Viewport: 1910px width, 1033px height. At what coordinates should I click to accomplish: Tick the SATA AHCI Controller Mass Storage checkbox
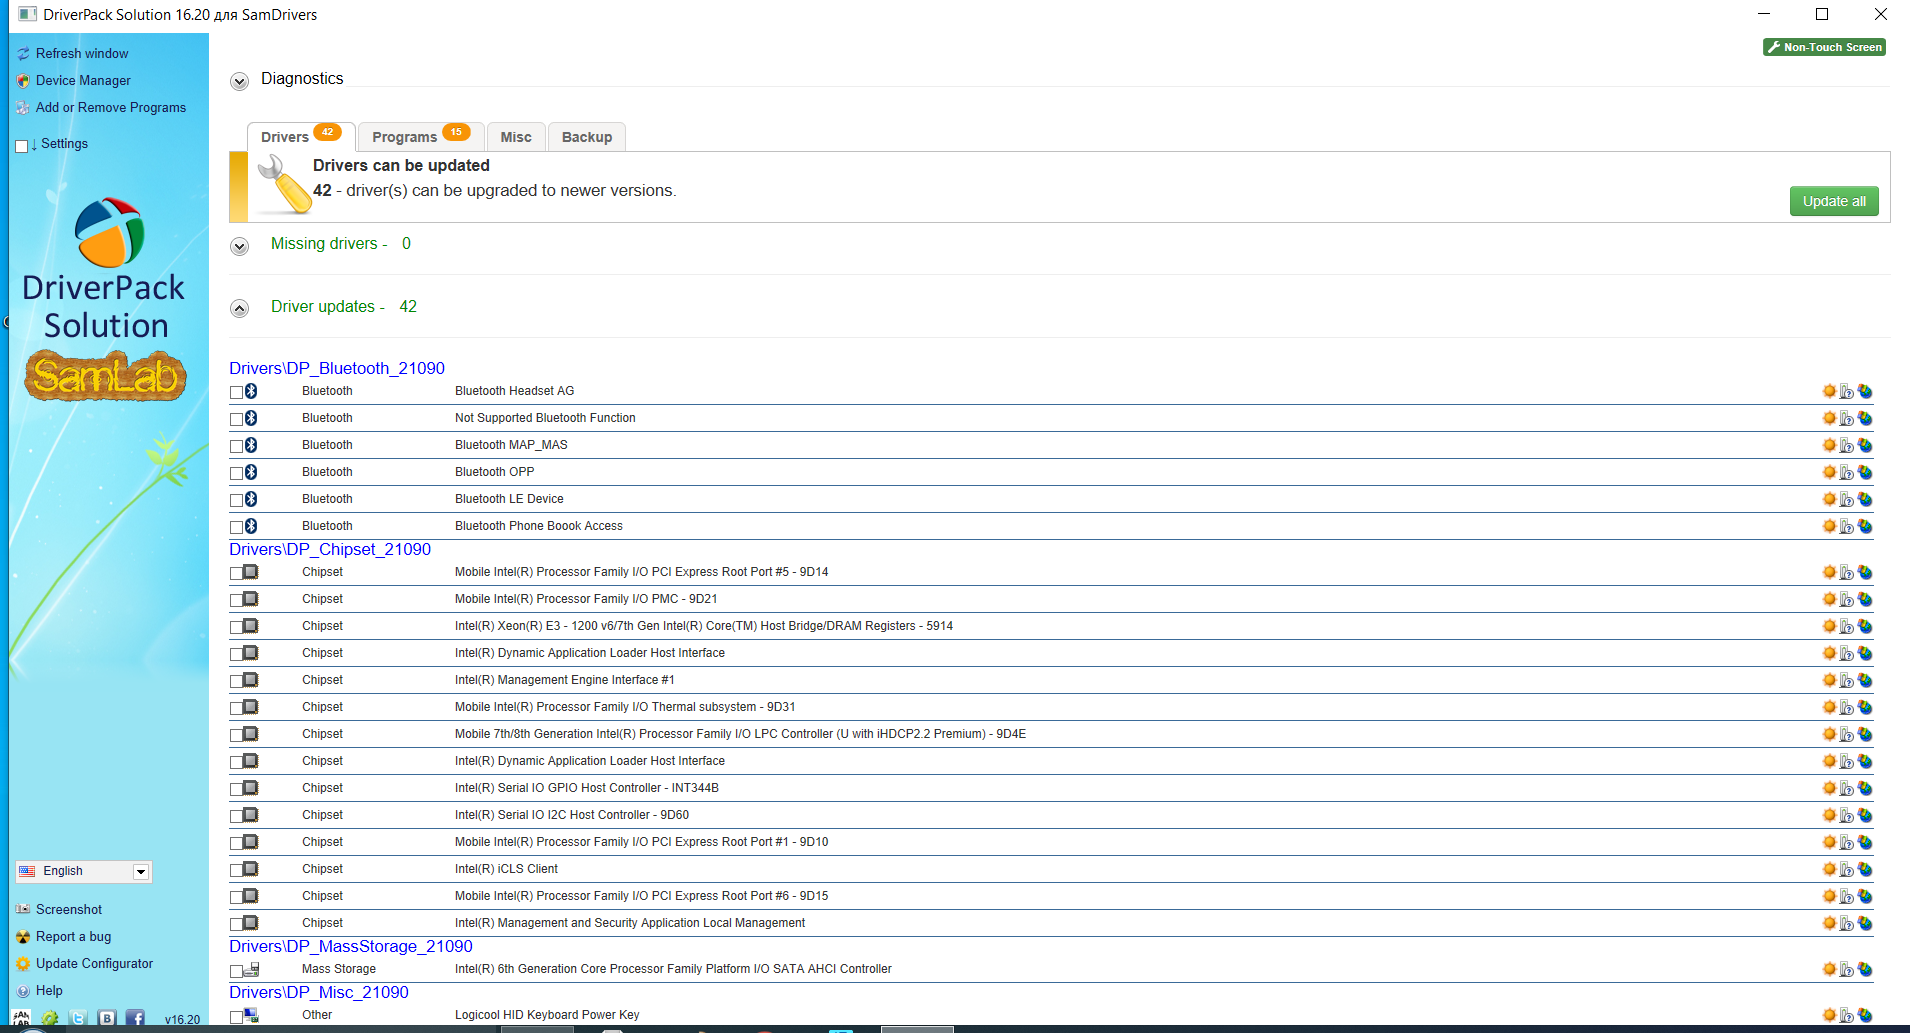point(237,970)
